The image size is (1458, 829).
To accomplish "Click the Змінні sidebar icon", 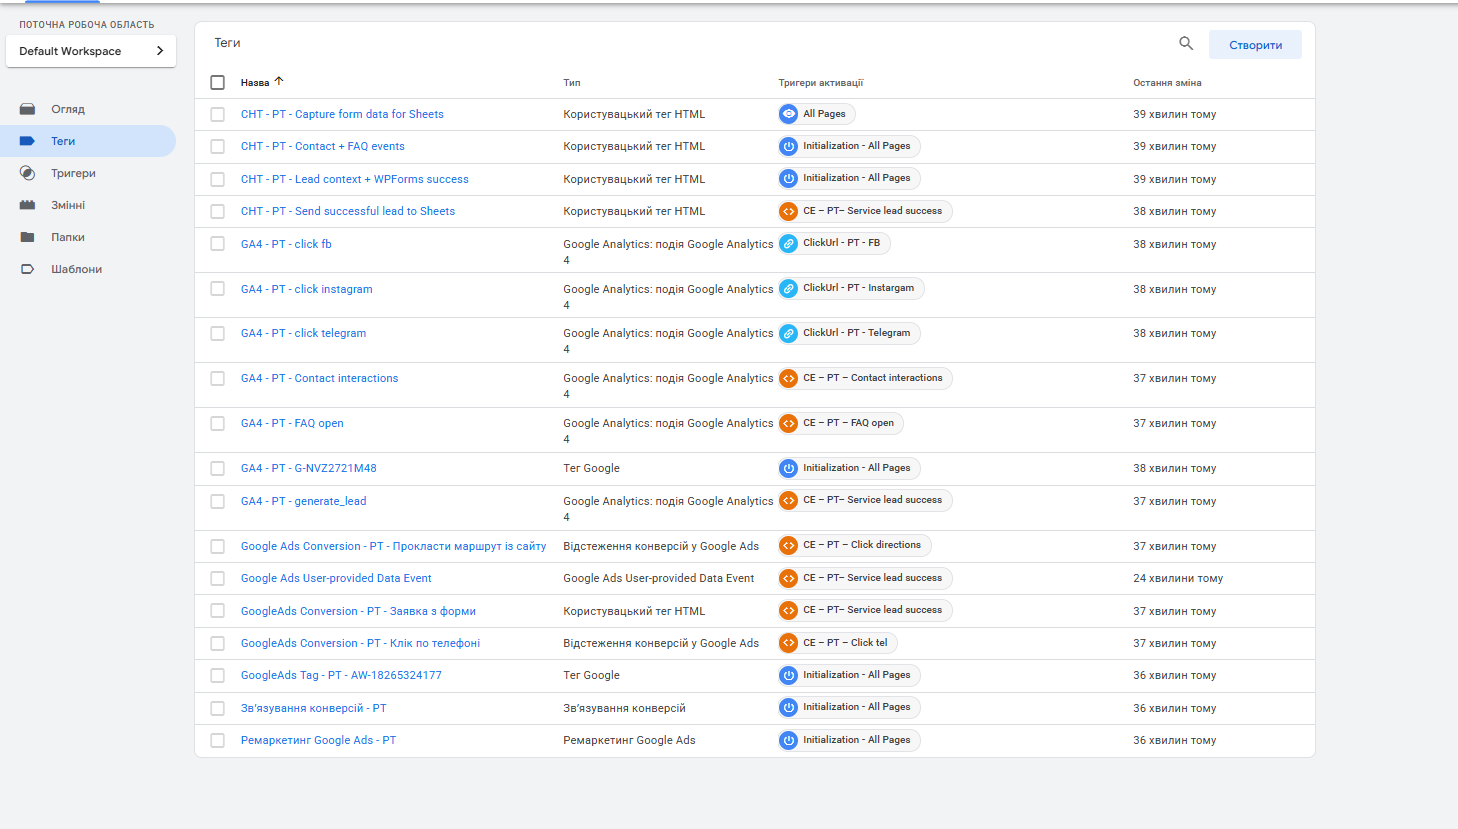I will coord(28,205).
